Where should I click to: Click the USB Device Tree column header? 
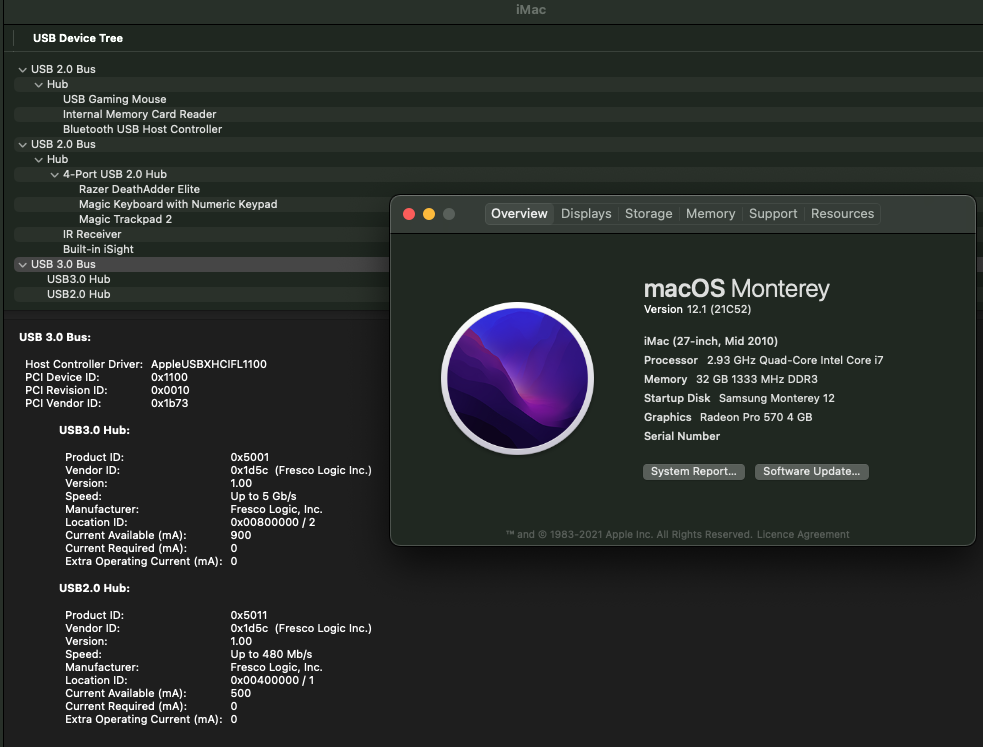point(78,38)
